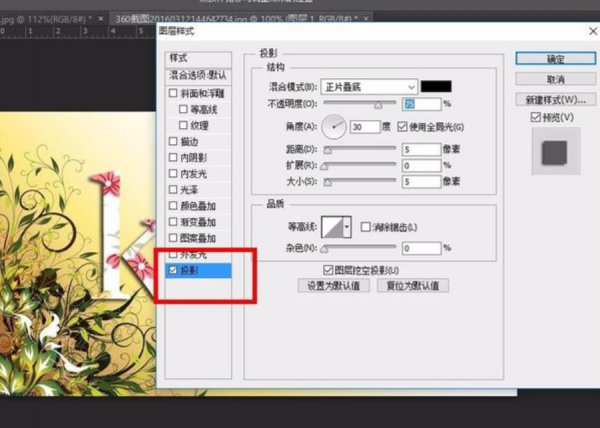Enable 内发光 checkbox

[x=173, y=174]
